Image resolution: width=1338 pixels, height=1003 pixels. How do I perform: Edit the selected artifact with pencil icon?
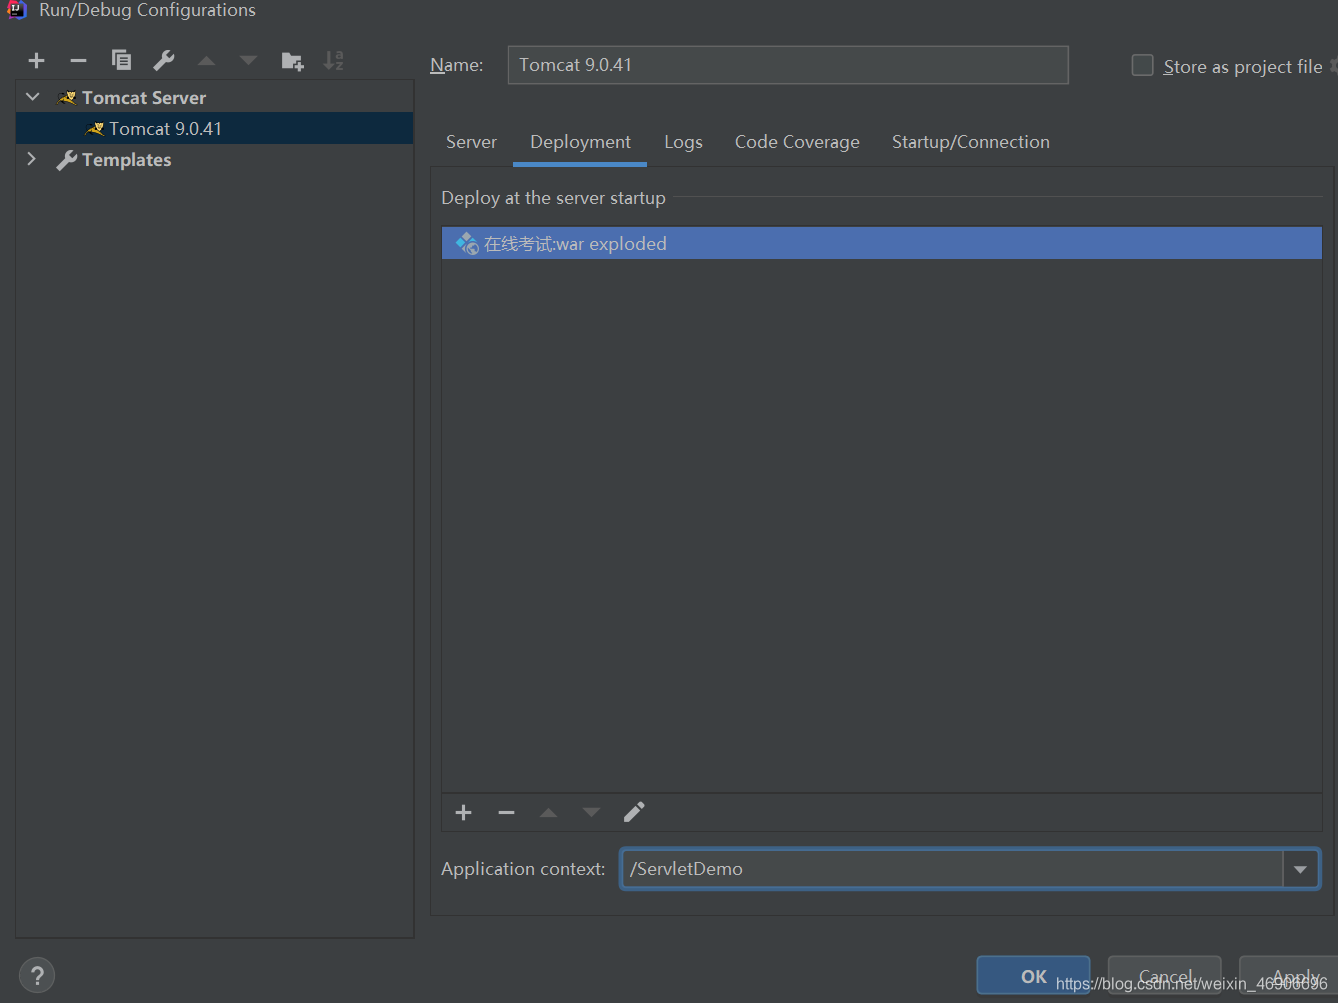click(634, 812)
